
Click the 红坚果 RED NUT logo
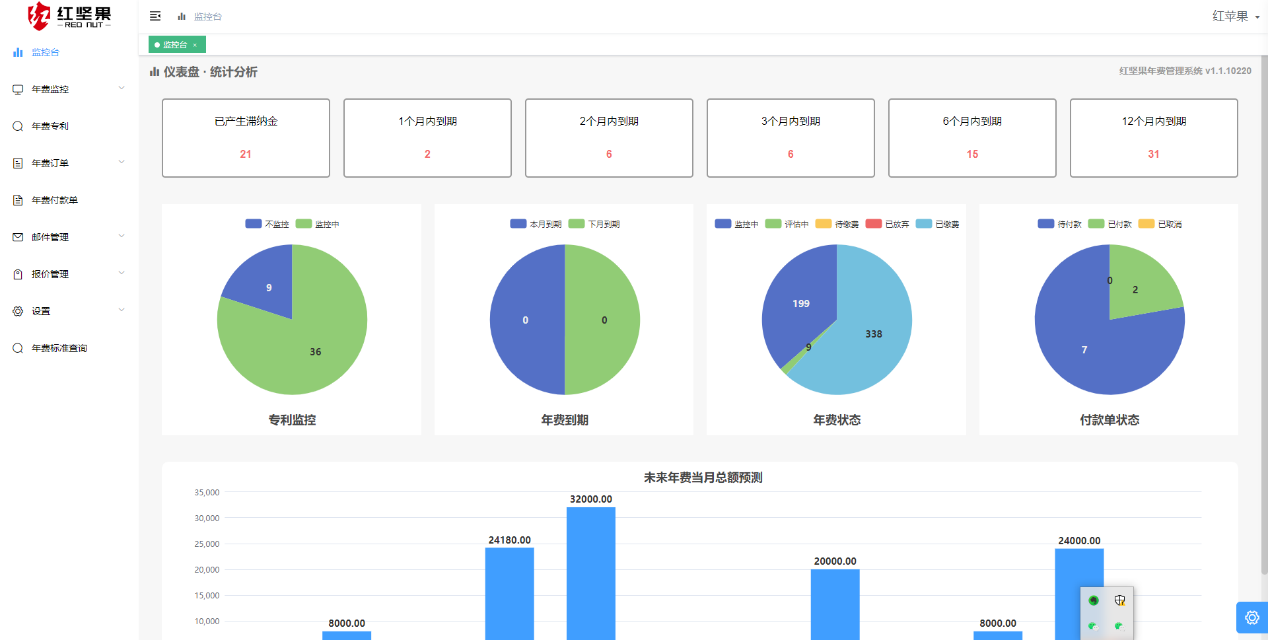coord(70,16)
